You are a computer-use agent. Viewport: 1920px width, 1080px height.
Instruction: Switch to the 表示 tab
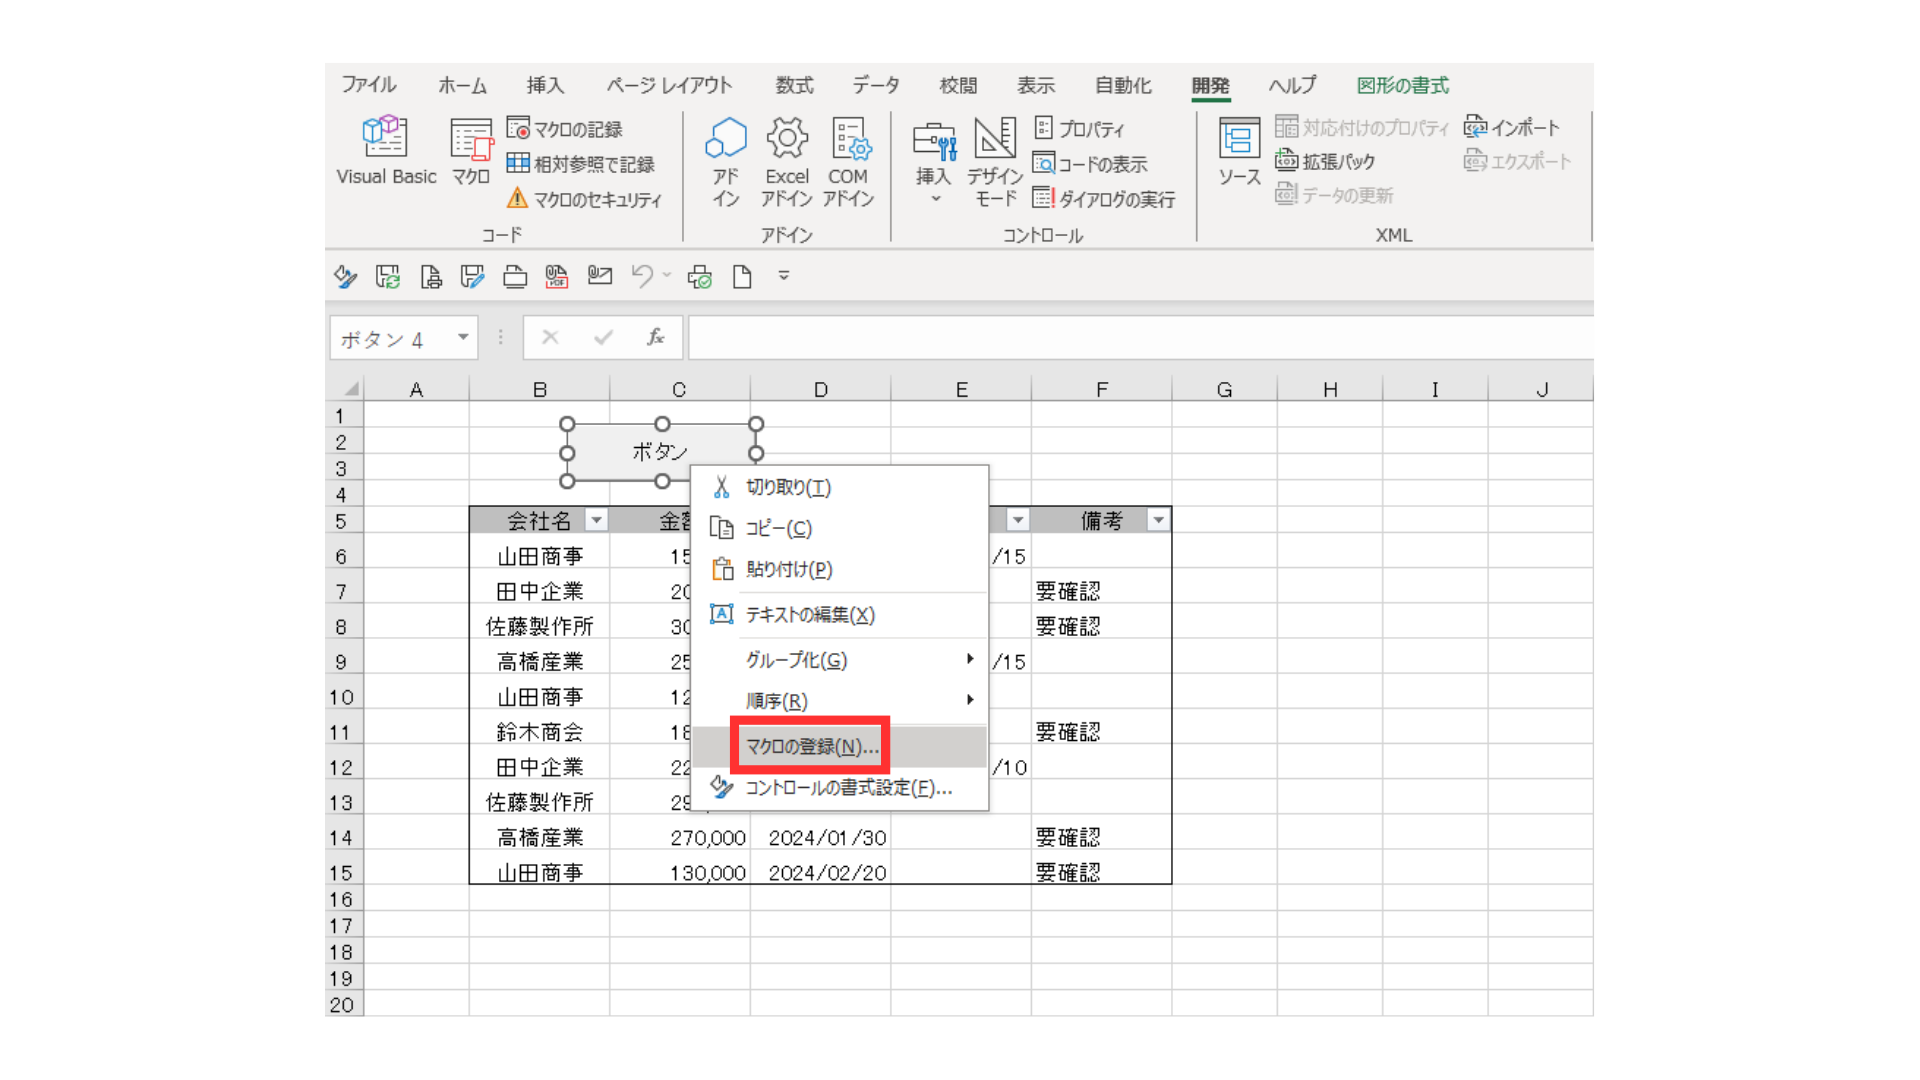click(1036, 85)
